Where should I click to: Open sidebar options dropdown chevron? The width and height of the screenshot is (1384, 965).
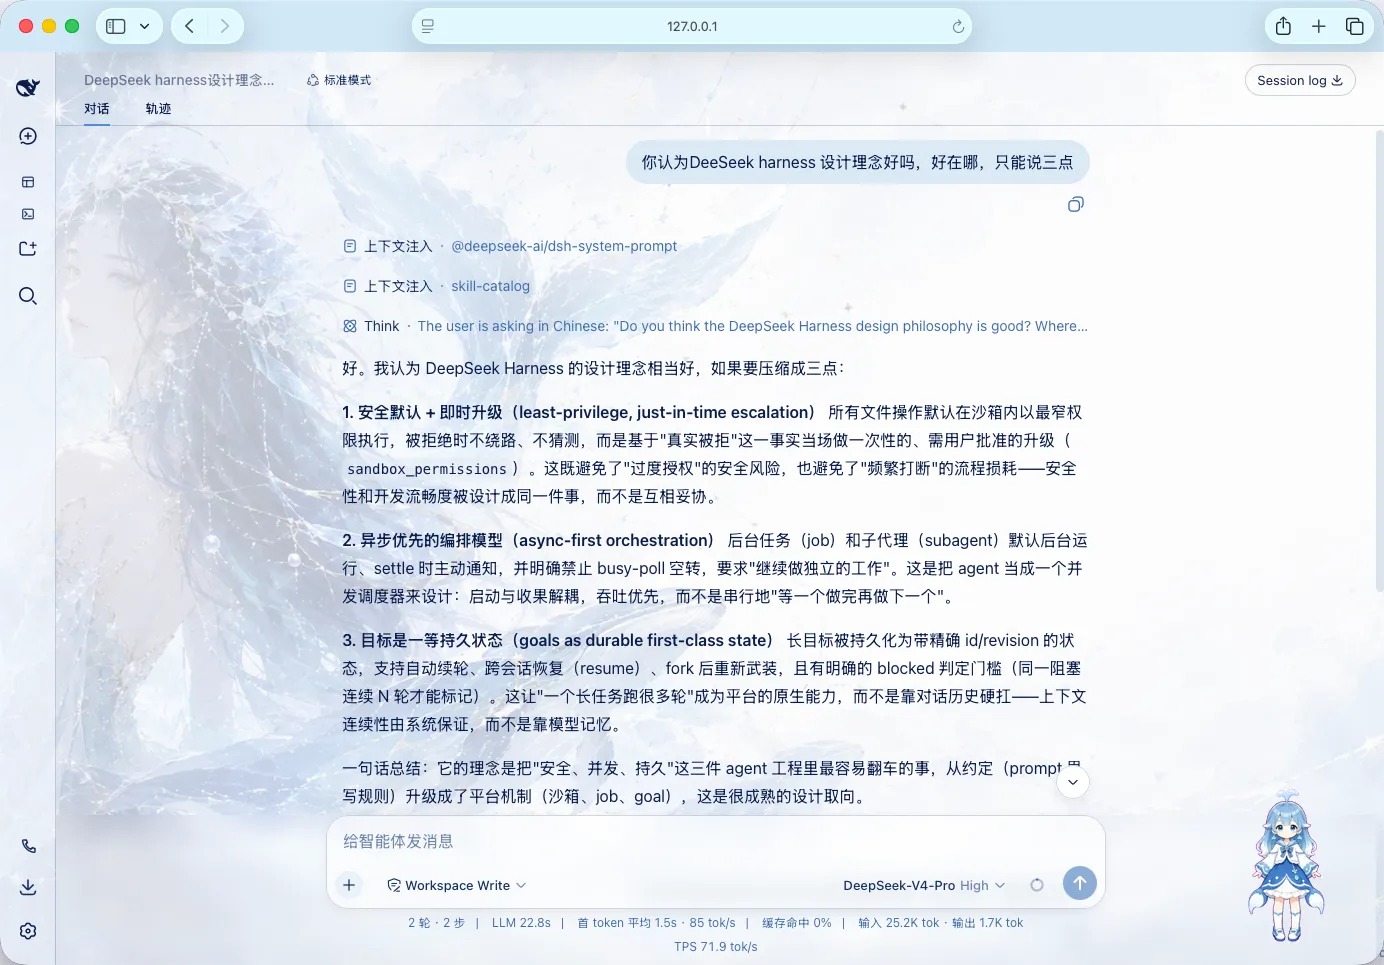144,26
